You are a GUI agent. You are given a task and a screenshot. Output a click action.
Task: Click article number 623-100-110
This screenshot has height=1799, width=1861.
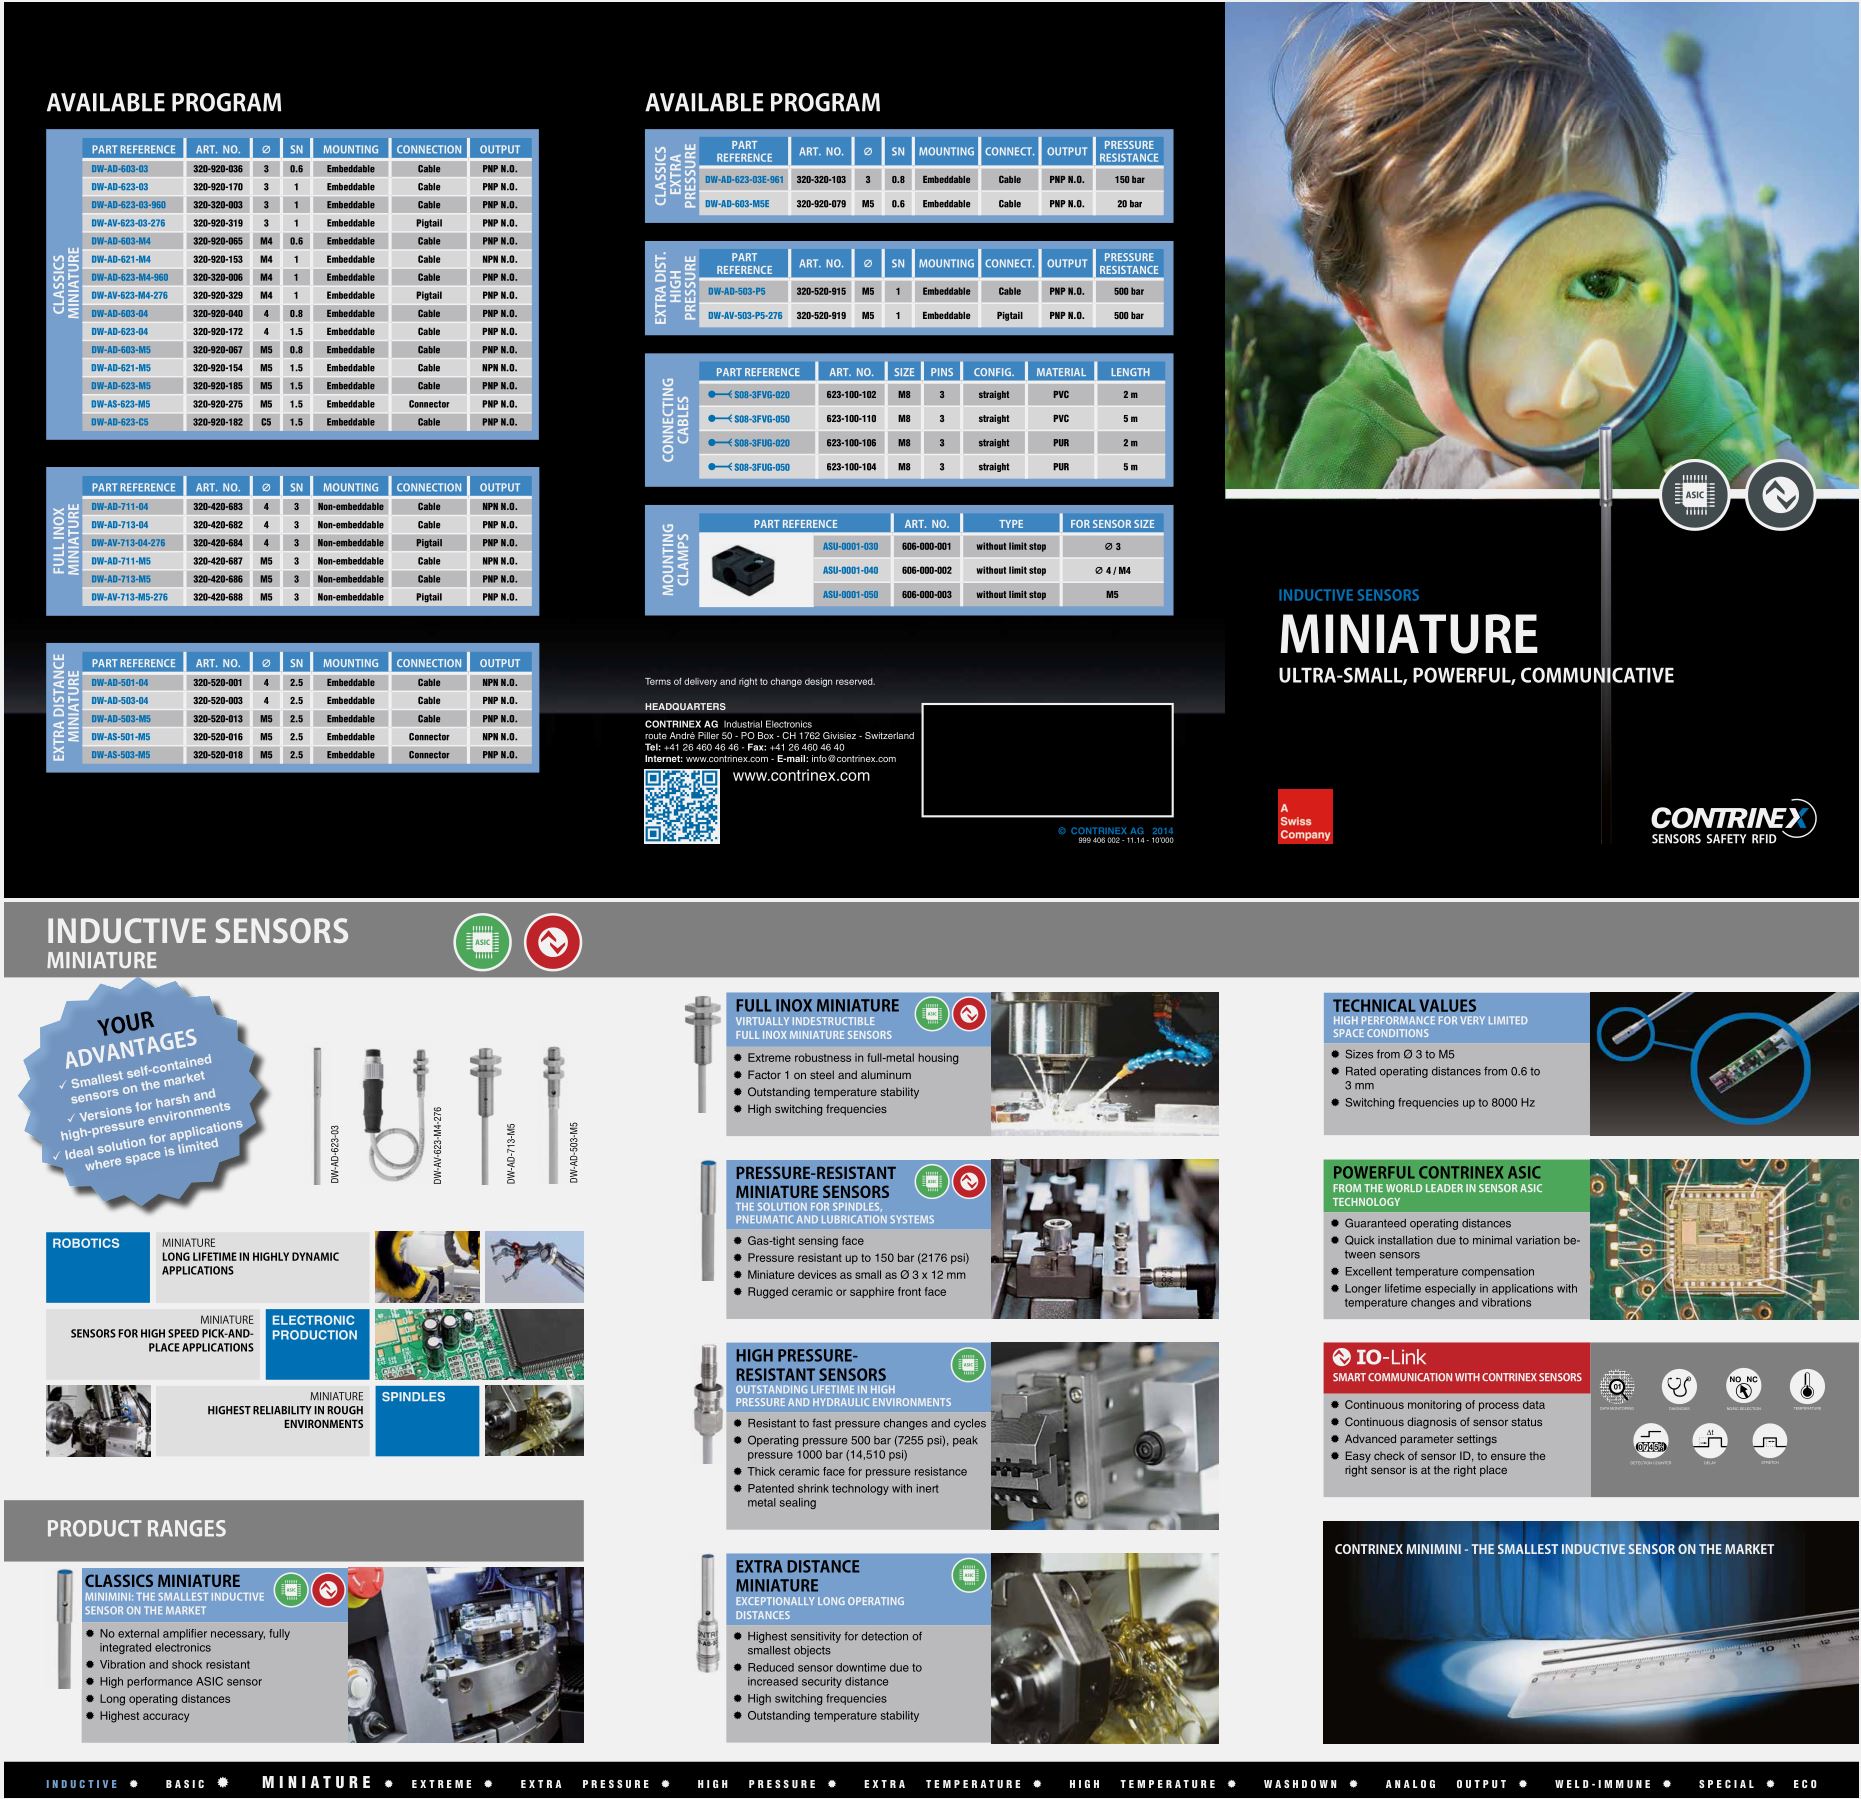[851, 419]
